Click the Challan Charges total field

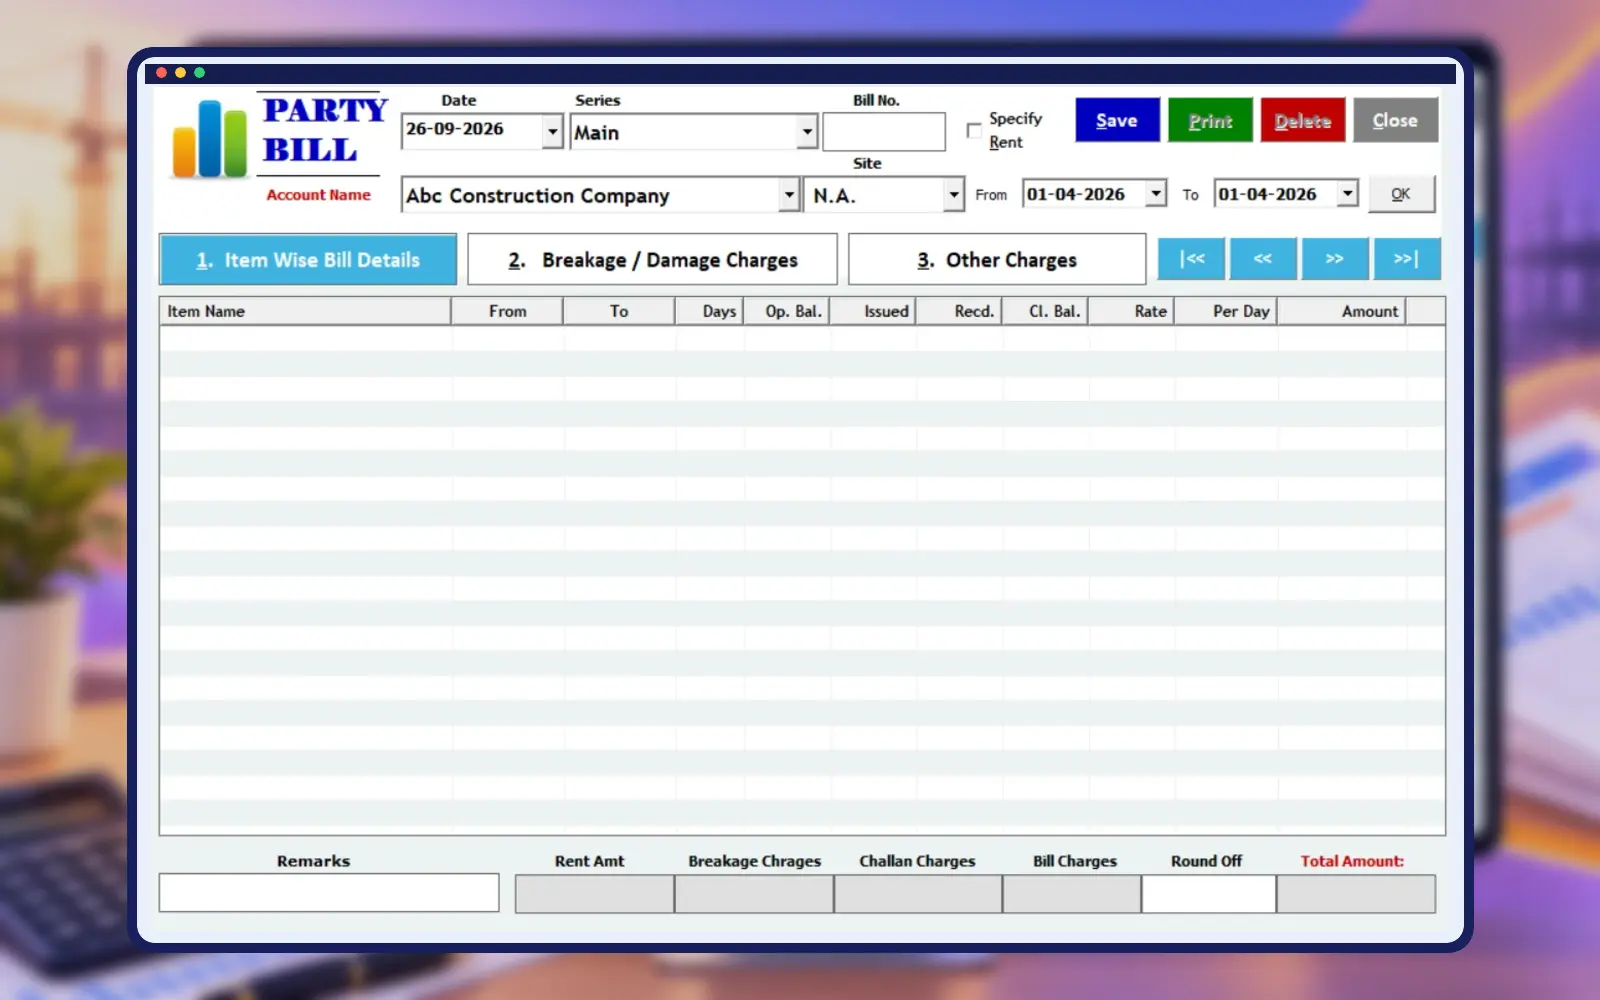tap(918, 894)
